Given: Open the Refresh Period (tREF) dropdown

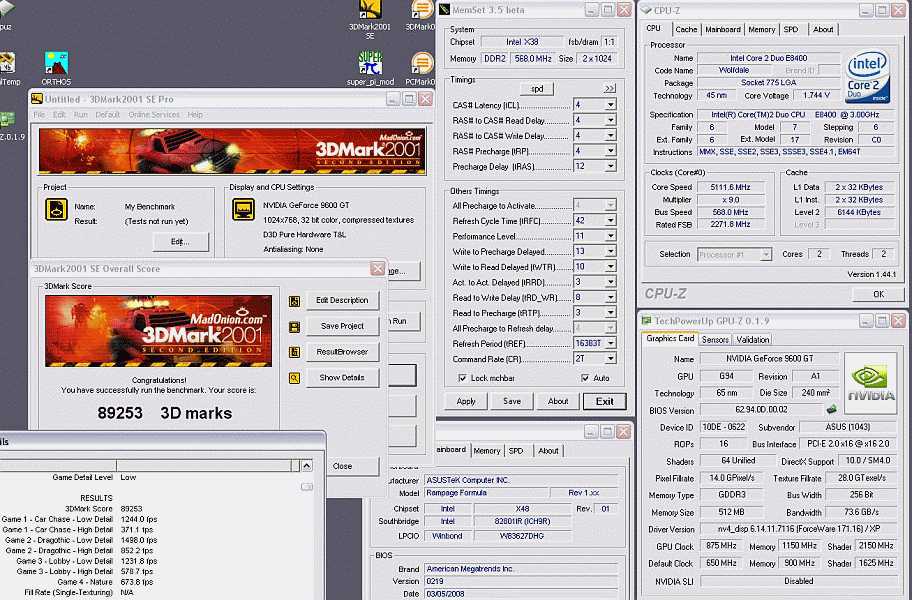Looking at the screenshot, I should click(x=610, y=344).
